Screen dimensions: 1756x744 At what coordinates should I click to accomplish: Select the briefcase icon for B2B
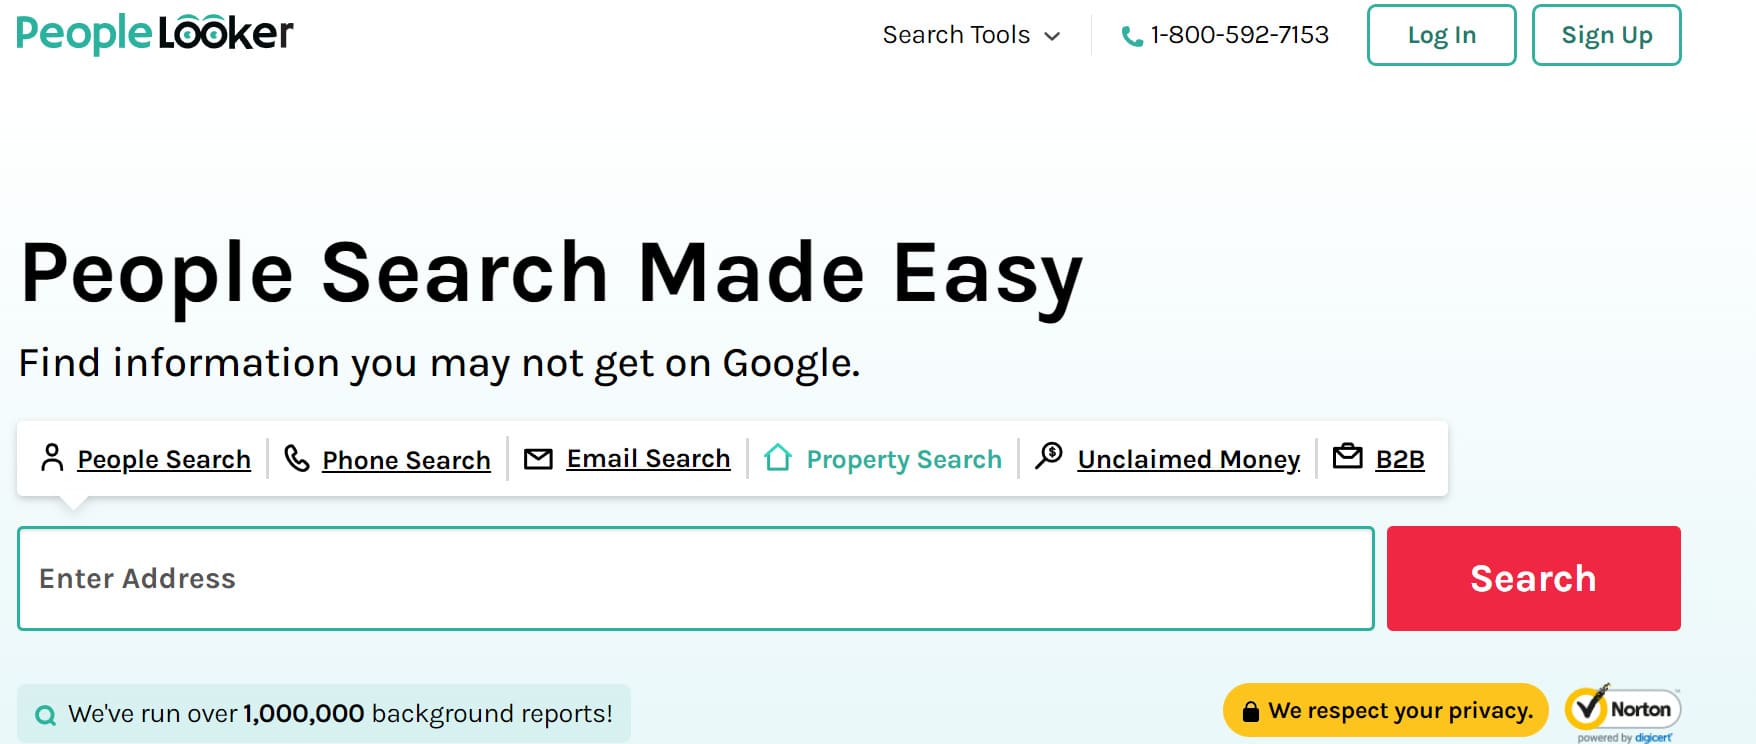tap(1348, 456)
